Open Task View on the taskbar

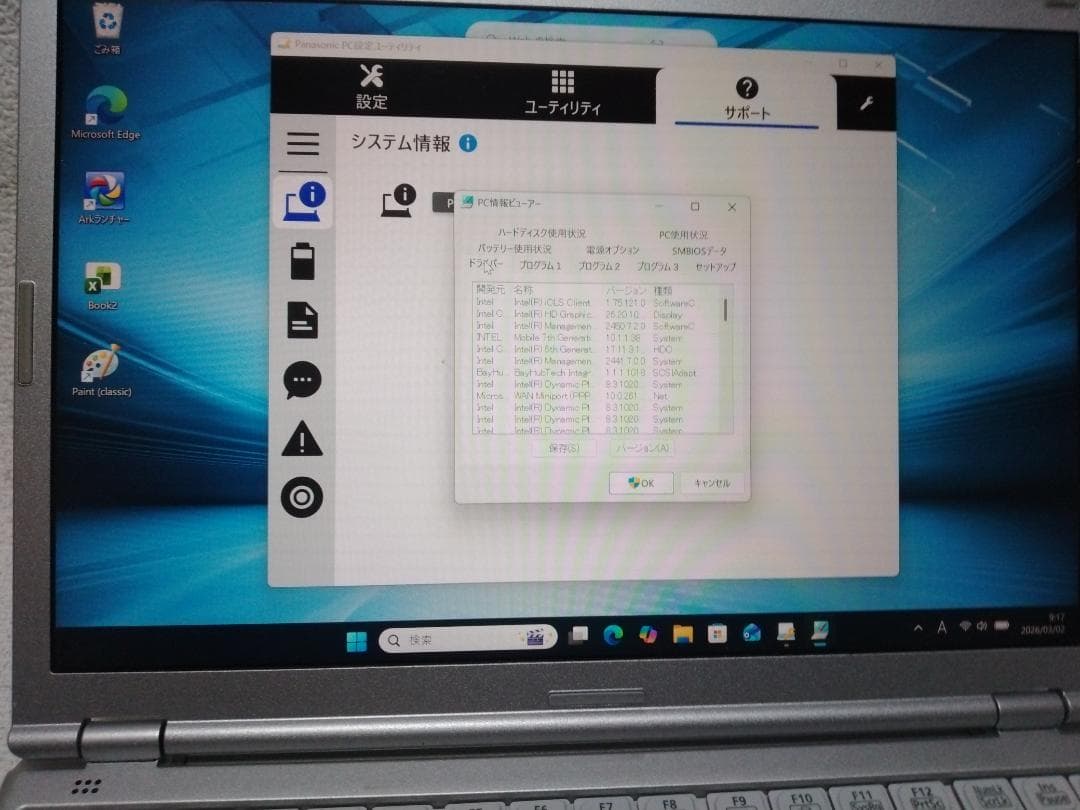[x=578, y=635]
